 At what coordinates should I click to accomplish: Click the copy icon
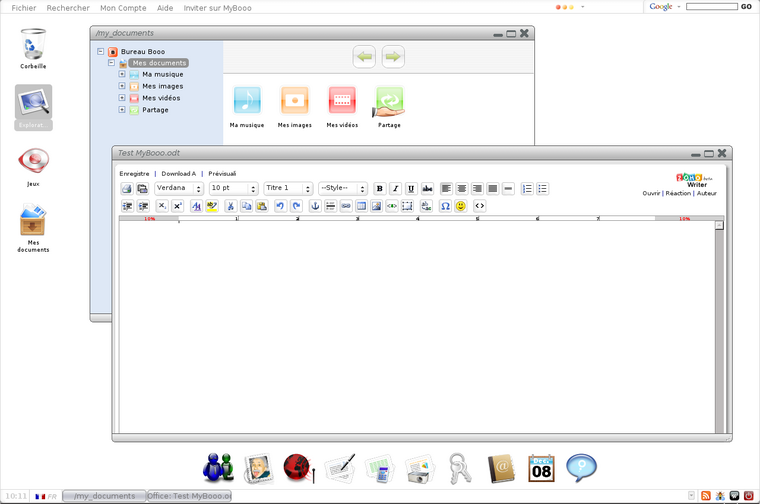coord(246,206)
